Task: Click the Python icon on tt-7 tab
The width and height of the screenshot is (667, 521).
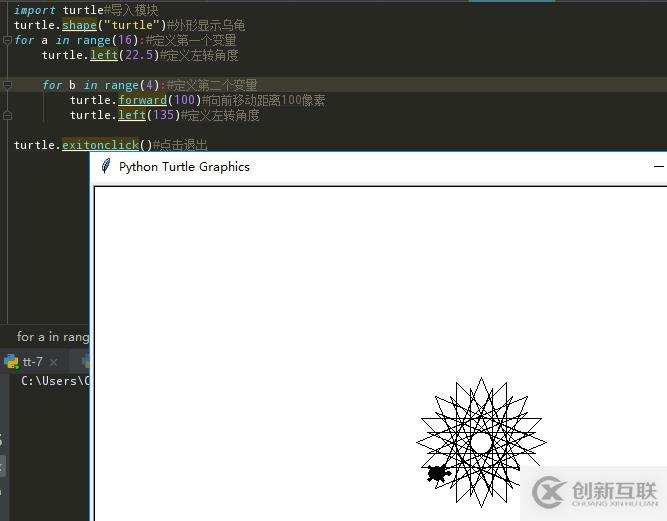Action: point(11,362)
